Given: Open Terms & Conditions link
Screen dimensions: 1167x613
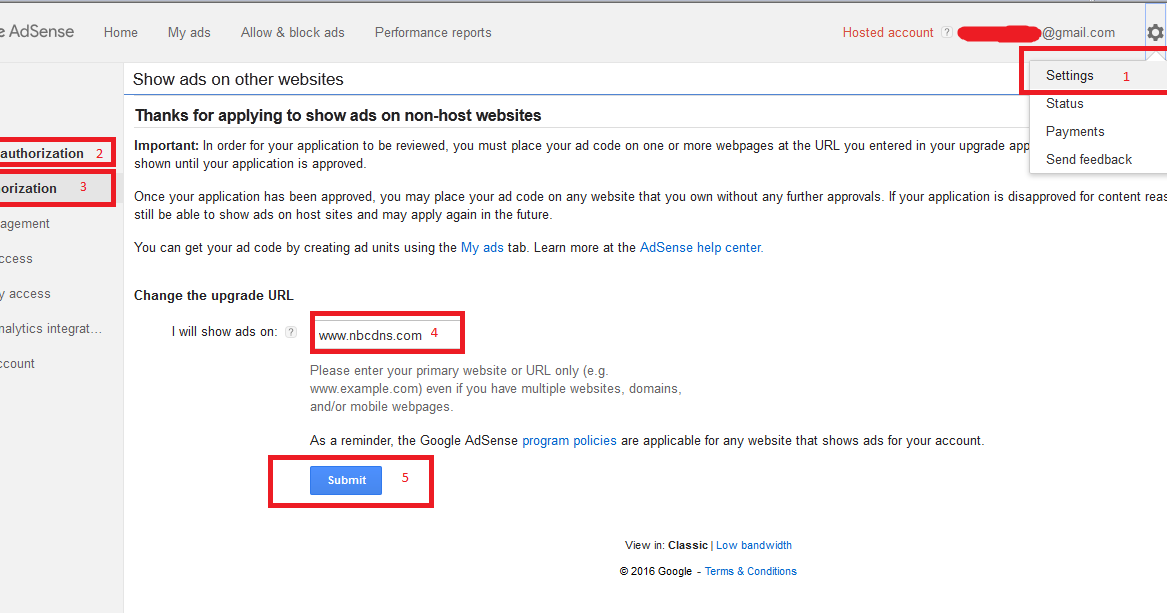Looking at the screenshot, I should (751, 571).
